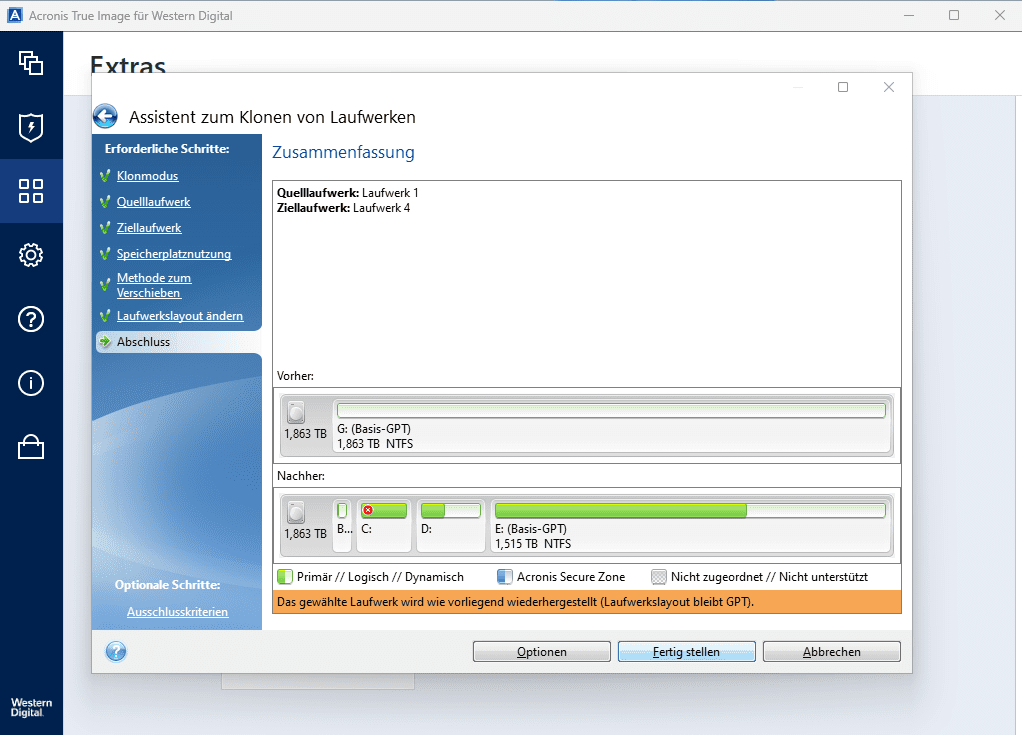This screenshot has width=1022, height=735.
Task: Click the Quelllaufwerk: Laufwerk 1 text
Action: (347, 193)
